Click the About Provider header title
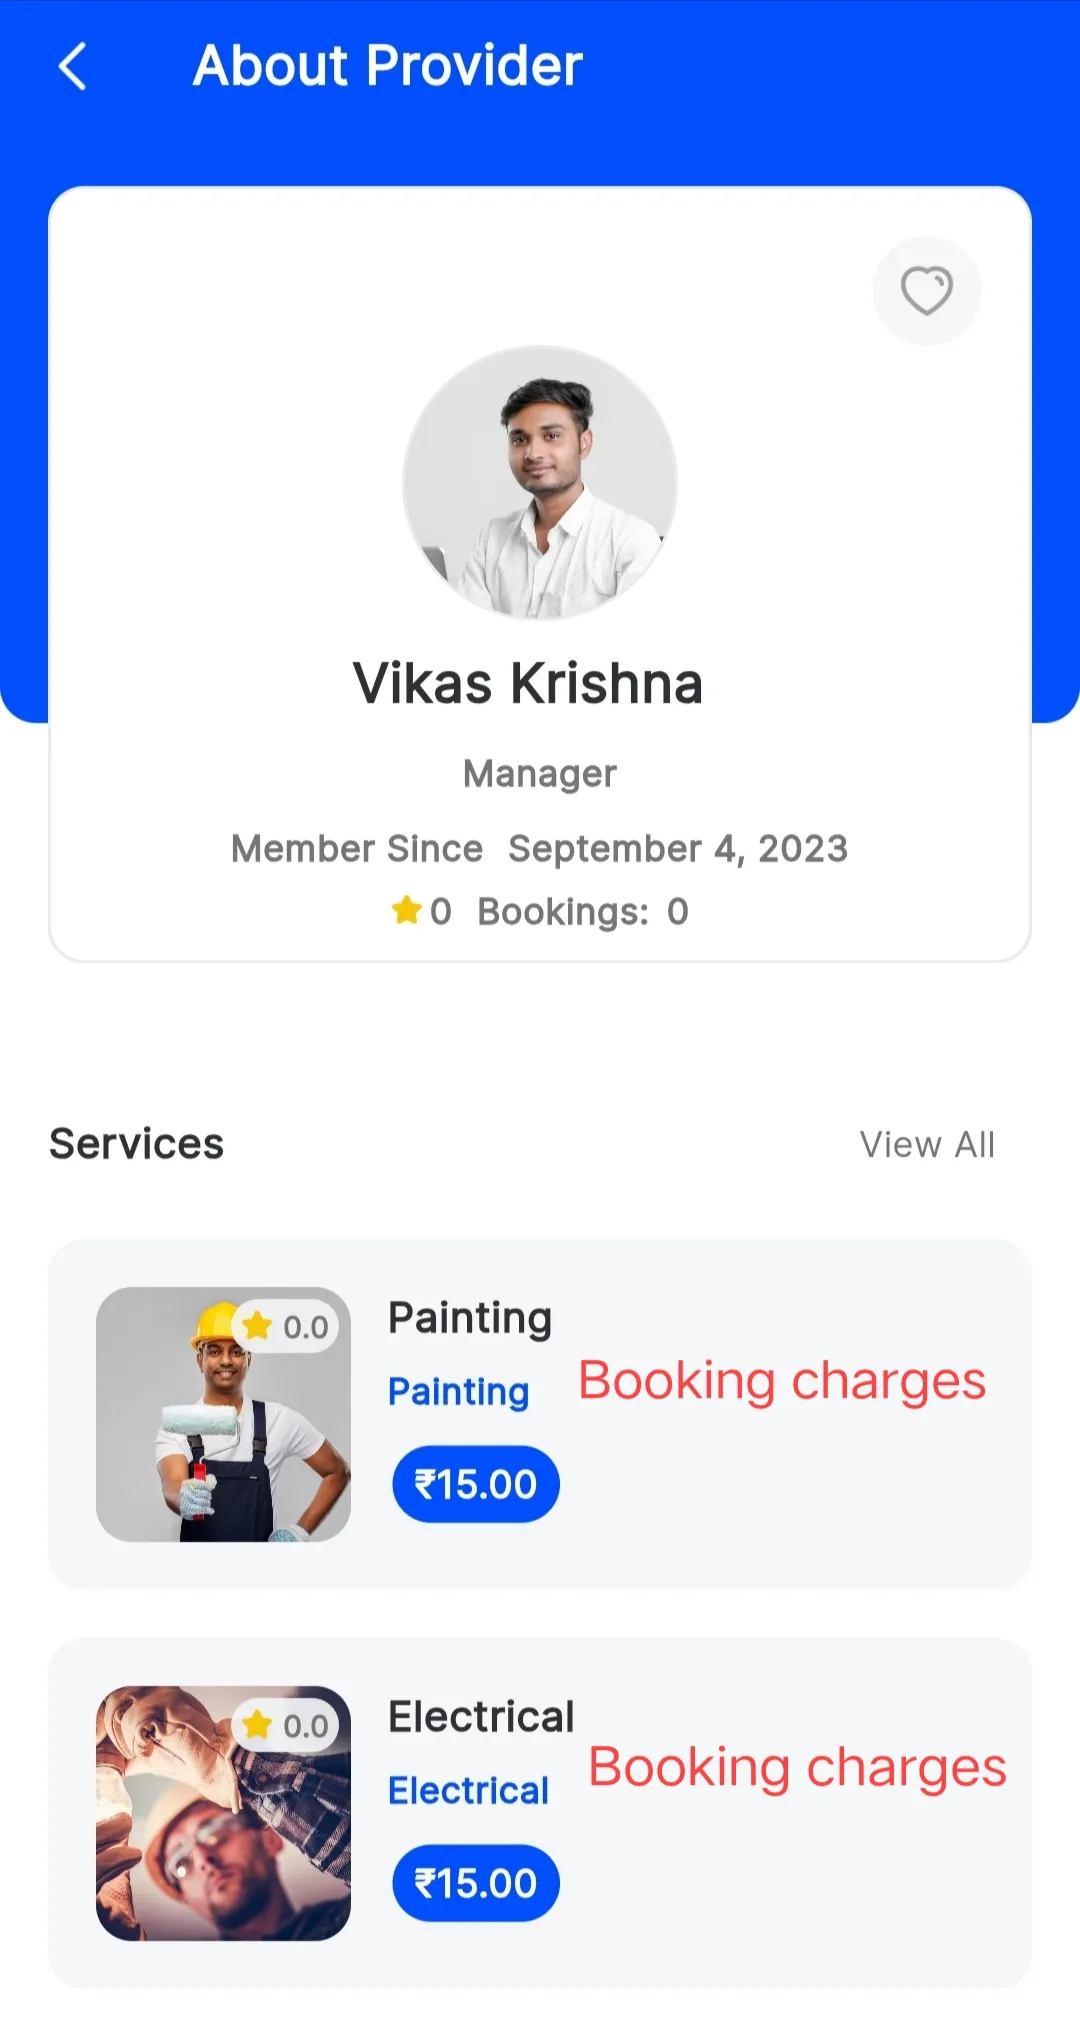The width and height of the screenshot is (1080, 2024). 388,66
